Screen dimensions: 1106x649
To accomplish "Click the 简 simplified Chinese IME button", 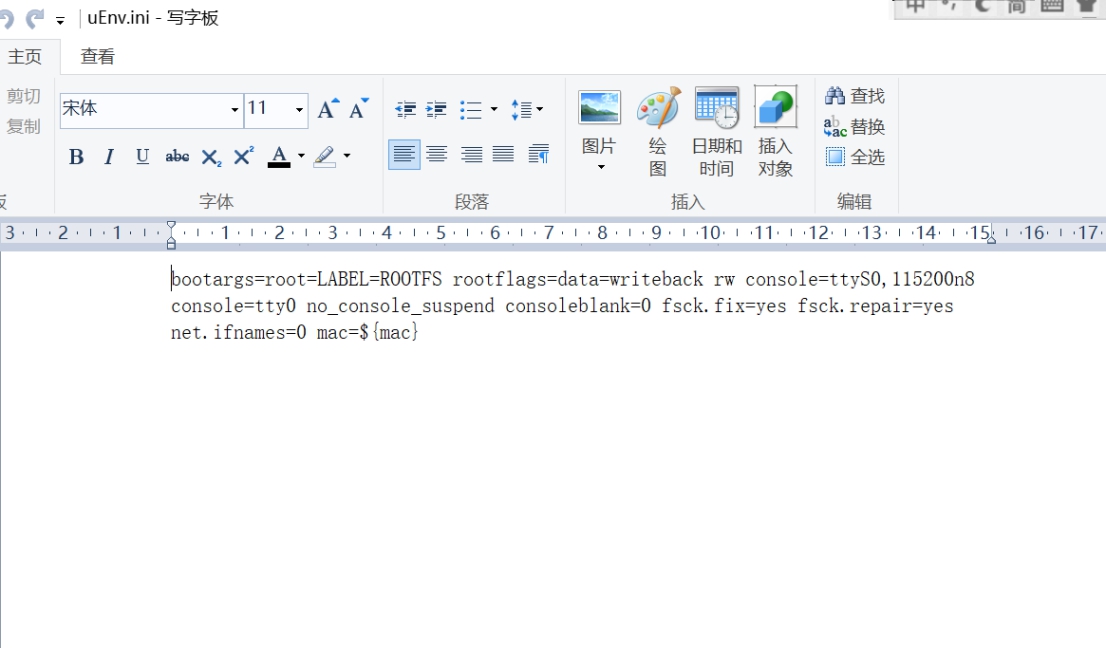I will (x=1016, y=6).
